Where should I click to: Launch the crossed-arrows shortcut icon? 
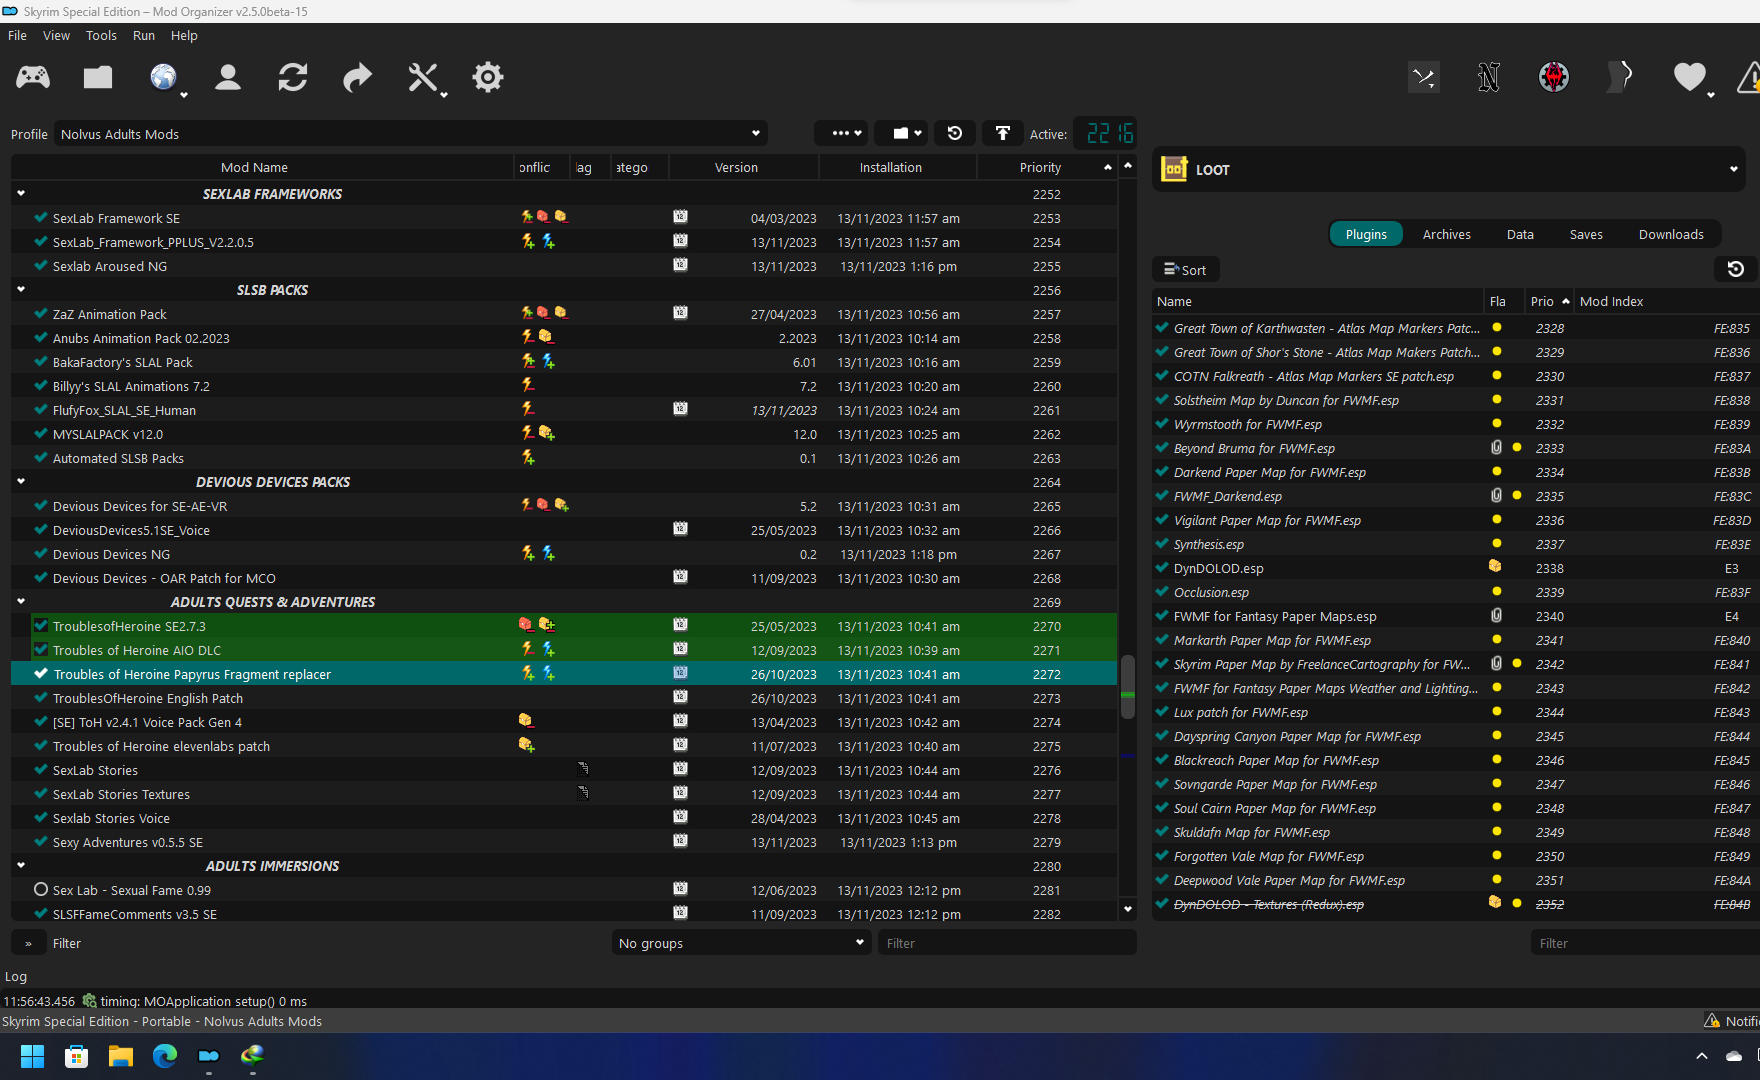1424,77
